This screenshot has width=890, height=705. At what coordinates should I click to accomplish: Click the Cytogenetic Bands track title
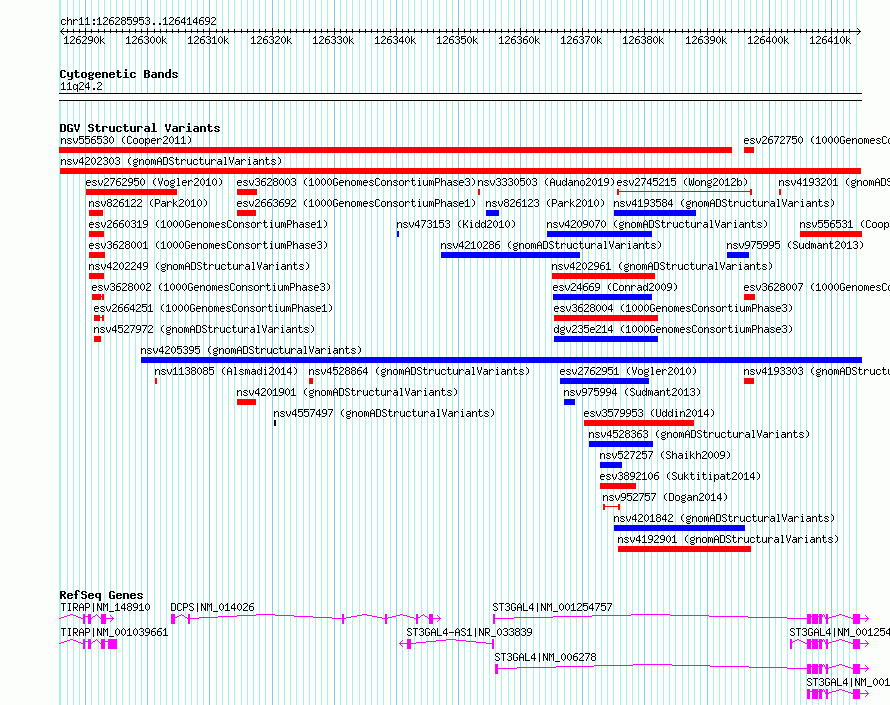119,74
